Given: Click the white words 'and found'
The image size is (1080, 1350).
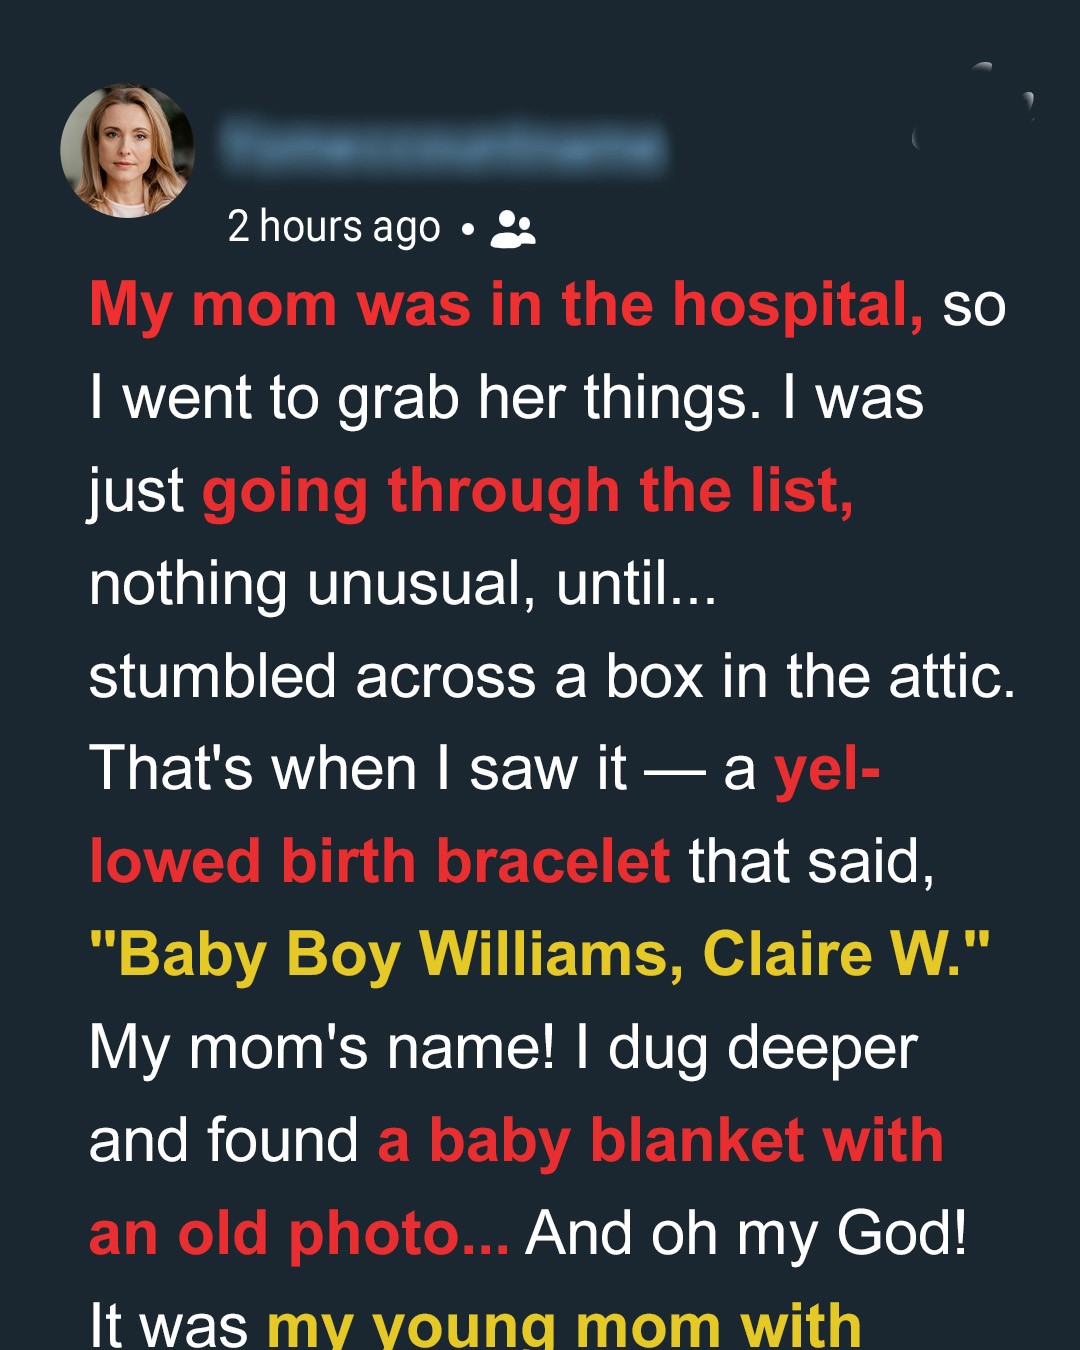Looking at the screenshot, I should click(223, 1140).
